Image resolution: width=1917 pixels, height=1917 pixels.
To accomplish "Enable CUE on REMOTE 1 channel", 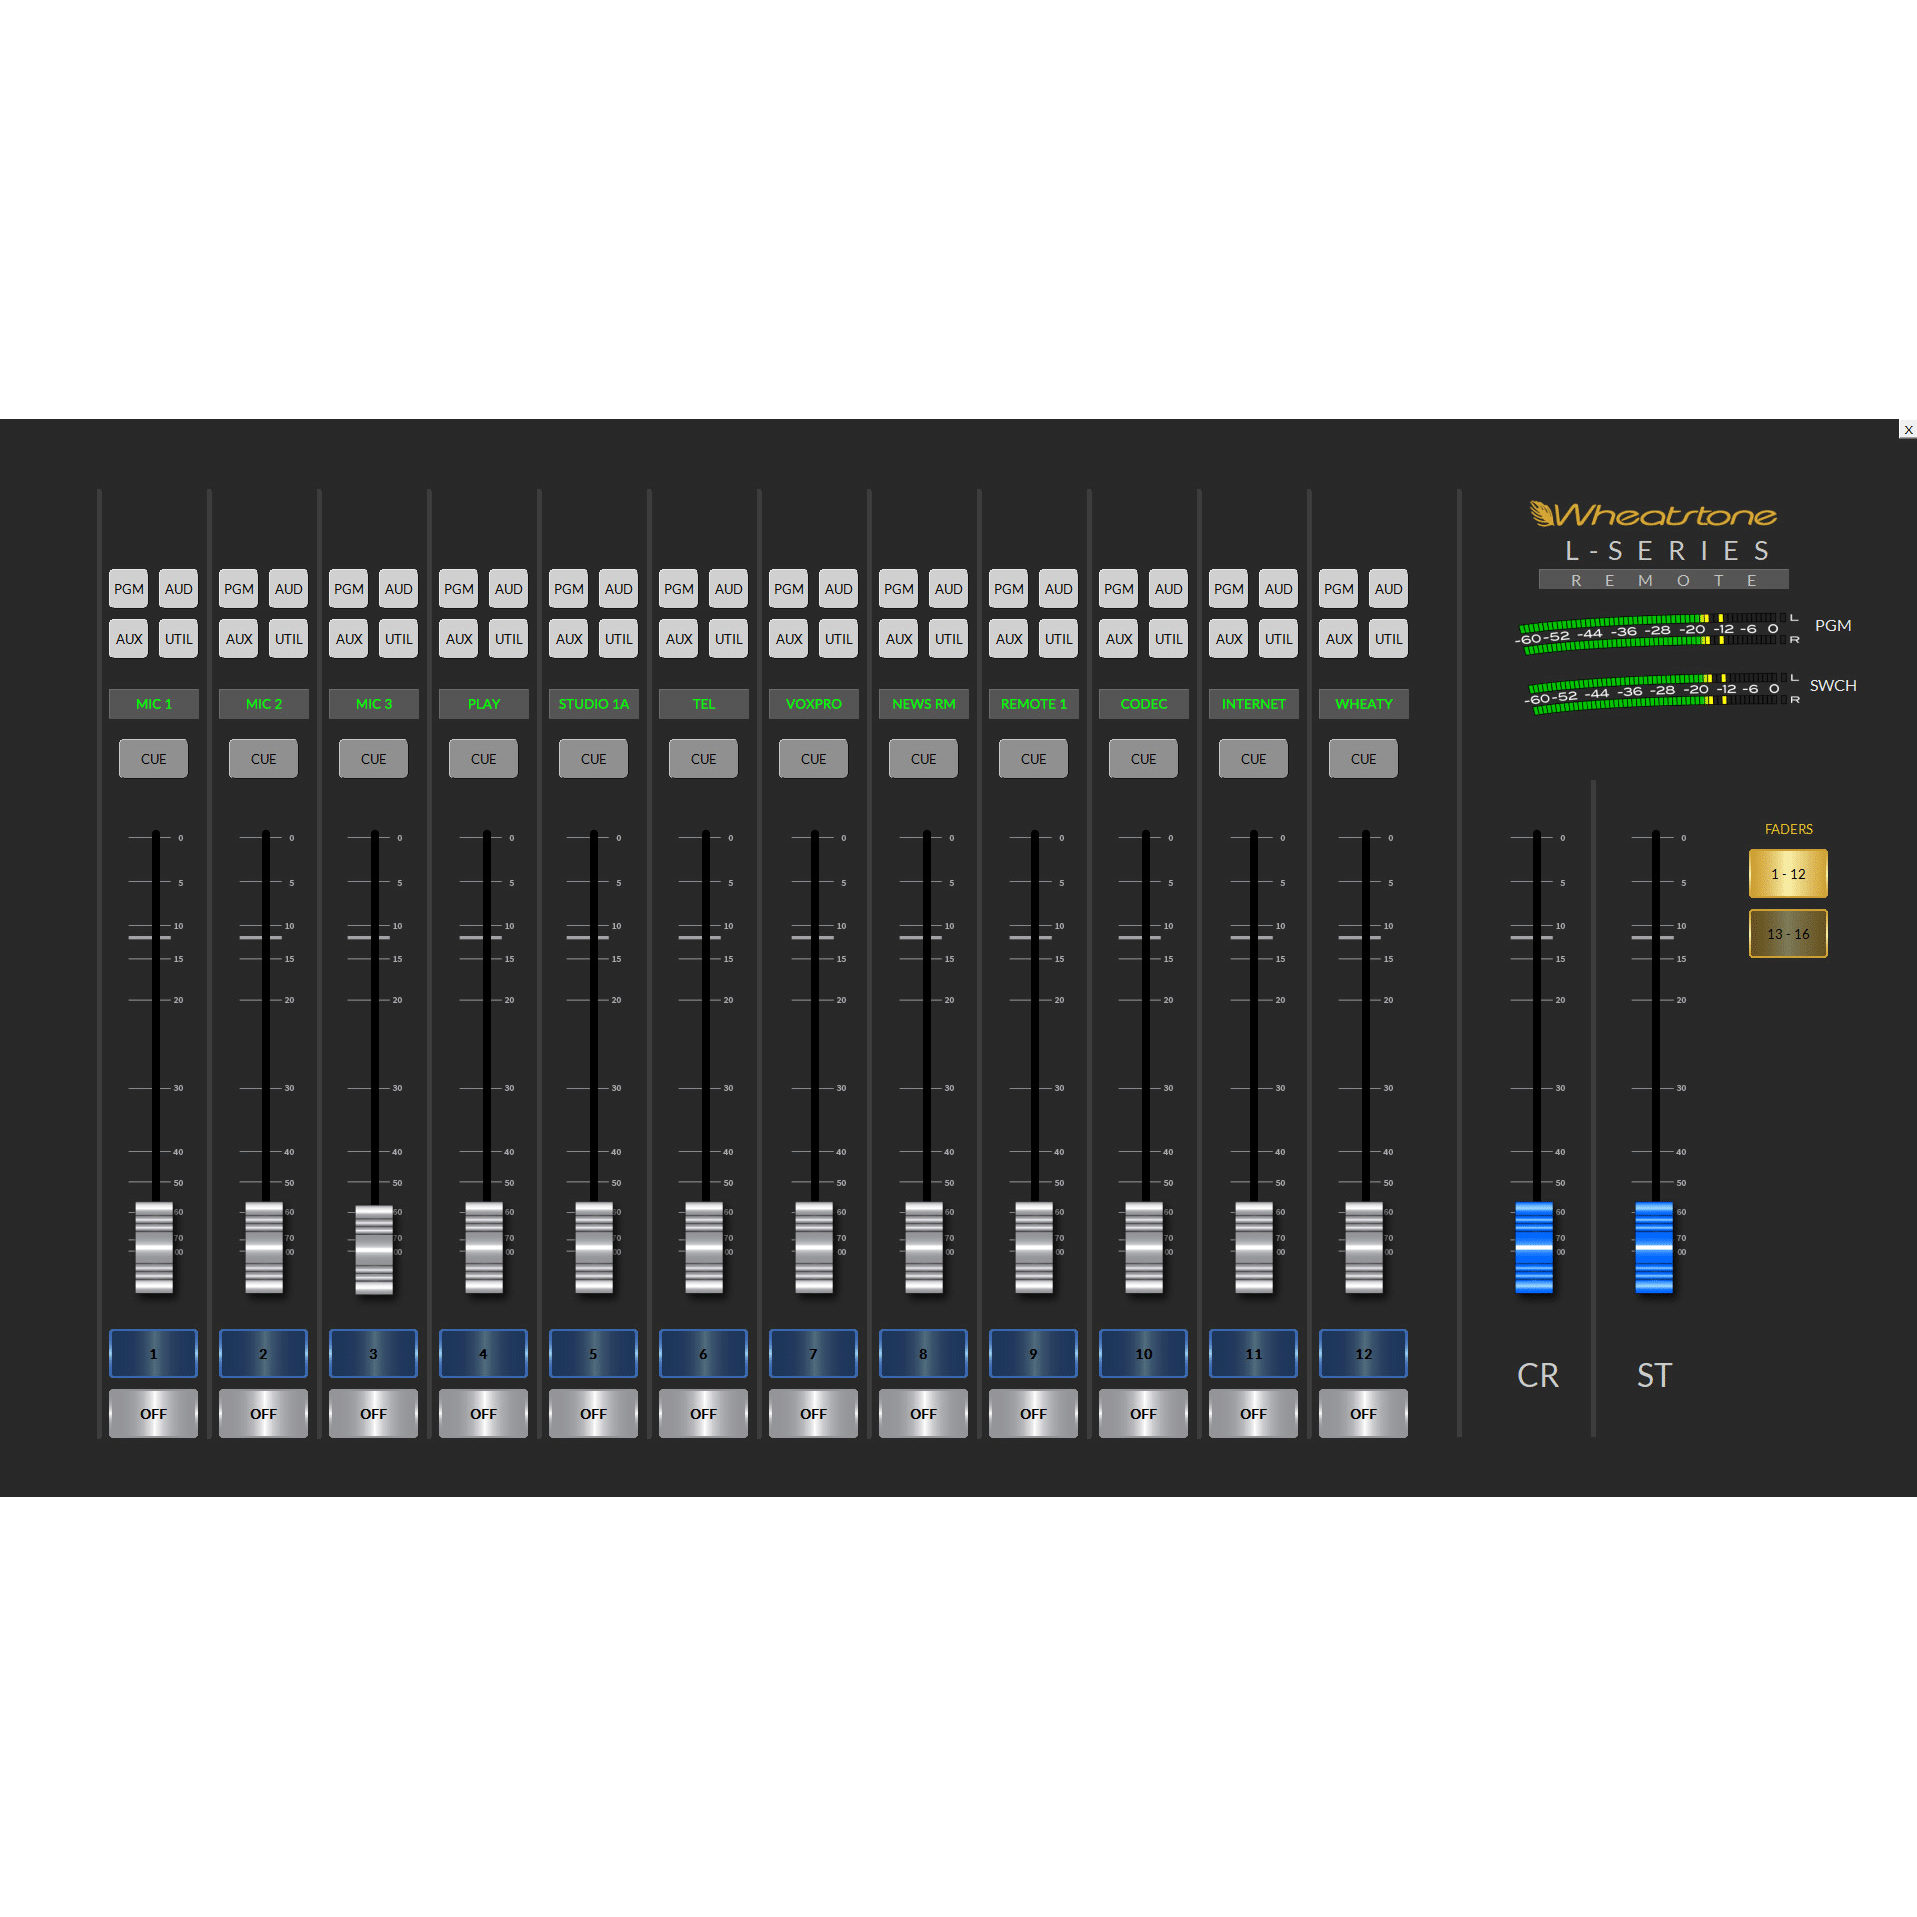I will [x=1033, y=759].
